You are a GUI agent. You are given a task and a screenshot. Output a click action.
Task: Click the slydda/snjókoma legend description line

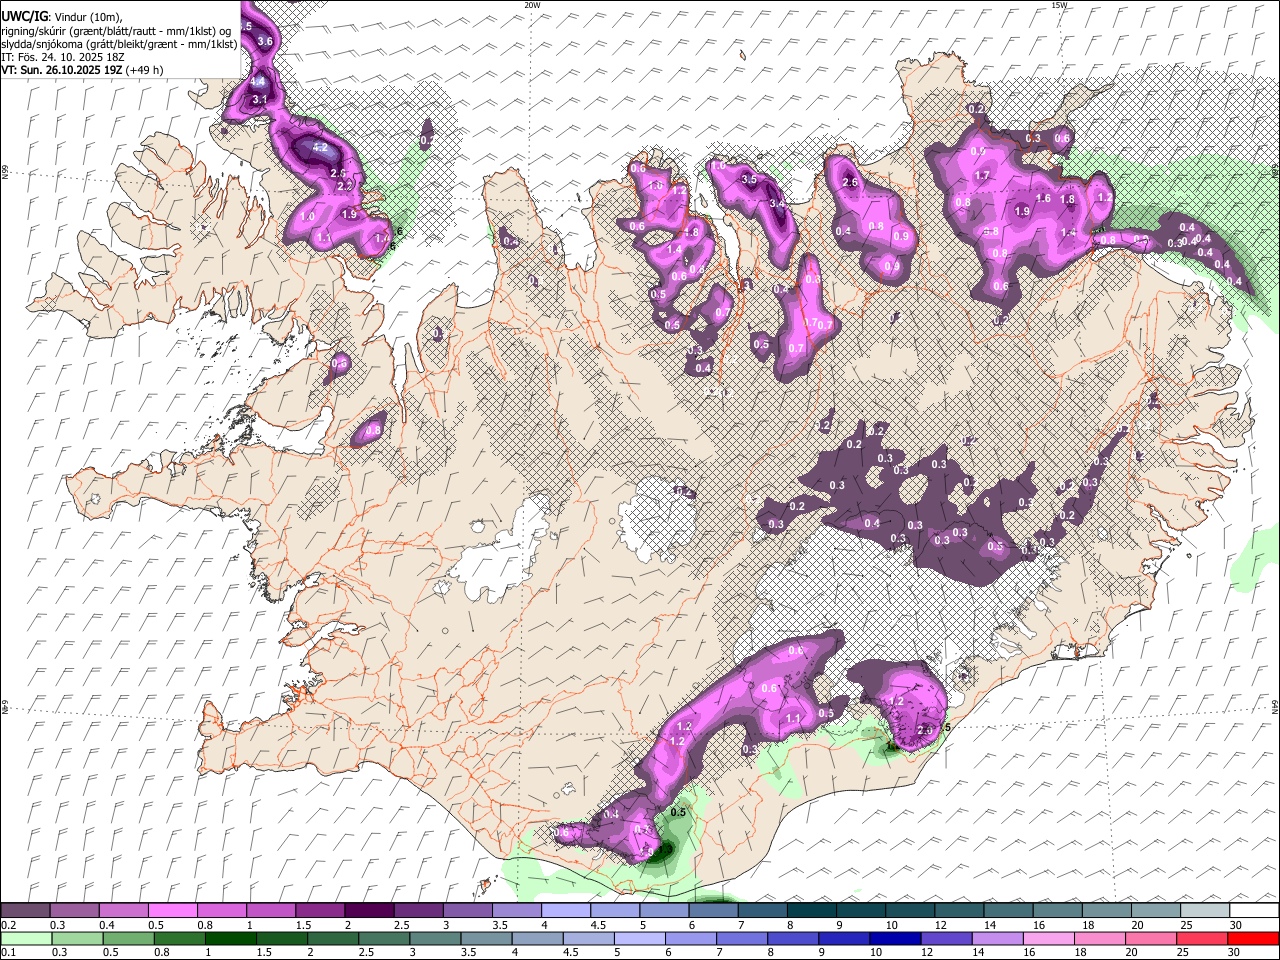pyautogui.click(x=119, y=44)
